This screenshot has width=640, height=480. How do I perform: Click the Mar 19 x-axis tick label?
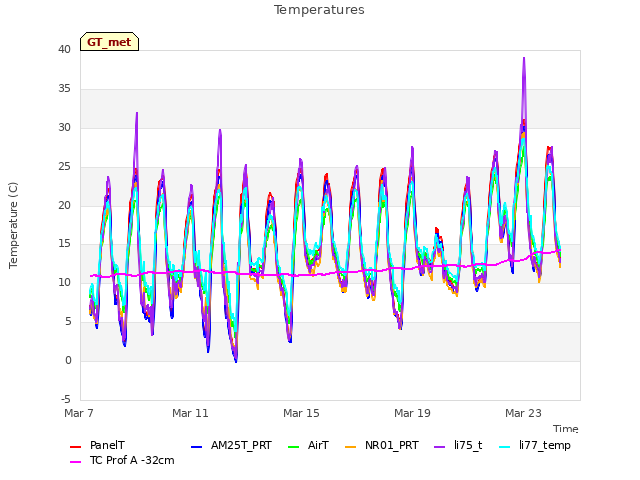click(x=412, y=413)
